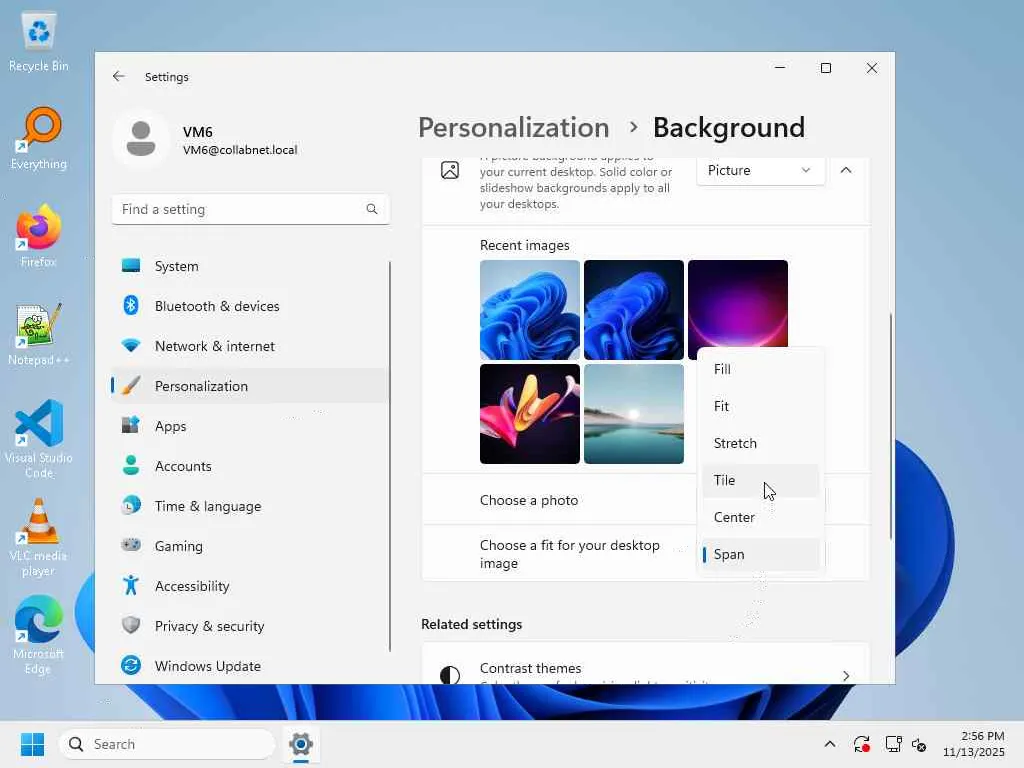1024x768 pixels.
Task: Click the contrast half-circle icon
Action: (449, 675)
